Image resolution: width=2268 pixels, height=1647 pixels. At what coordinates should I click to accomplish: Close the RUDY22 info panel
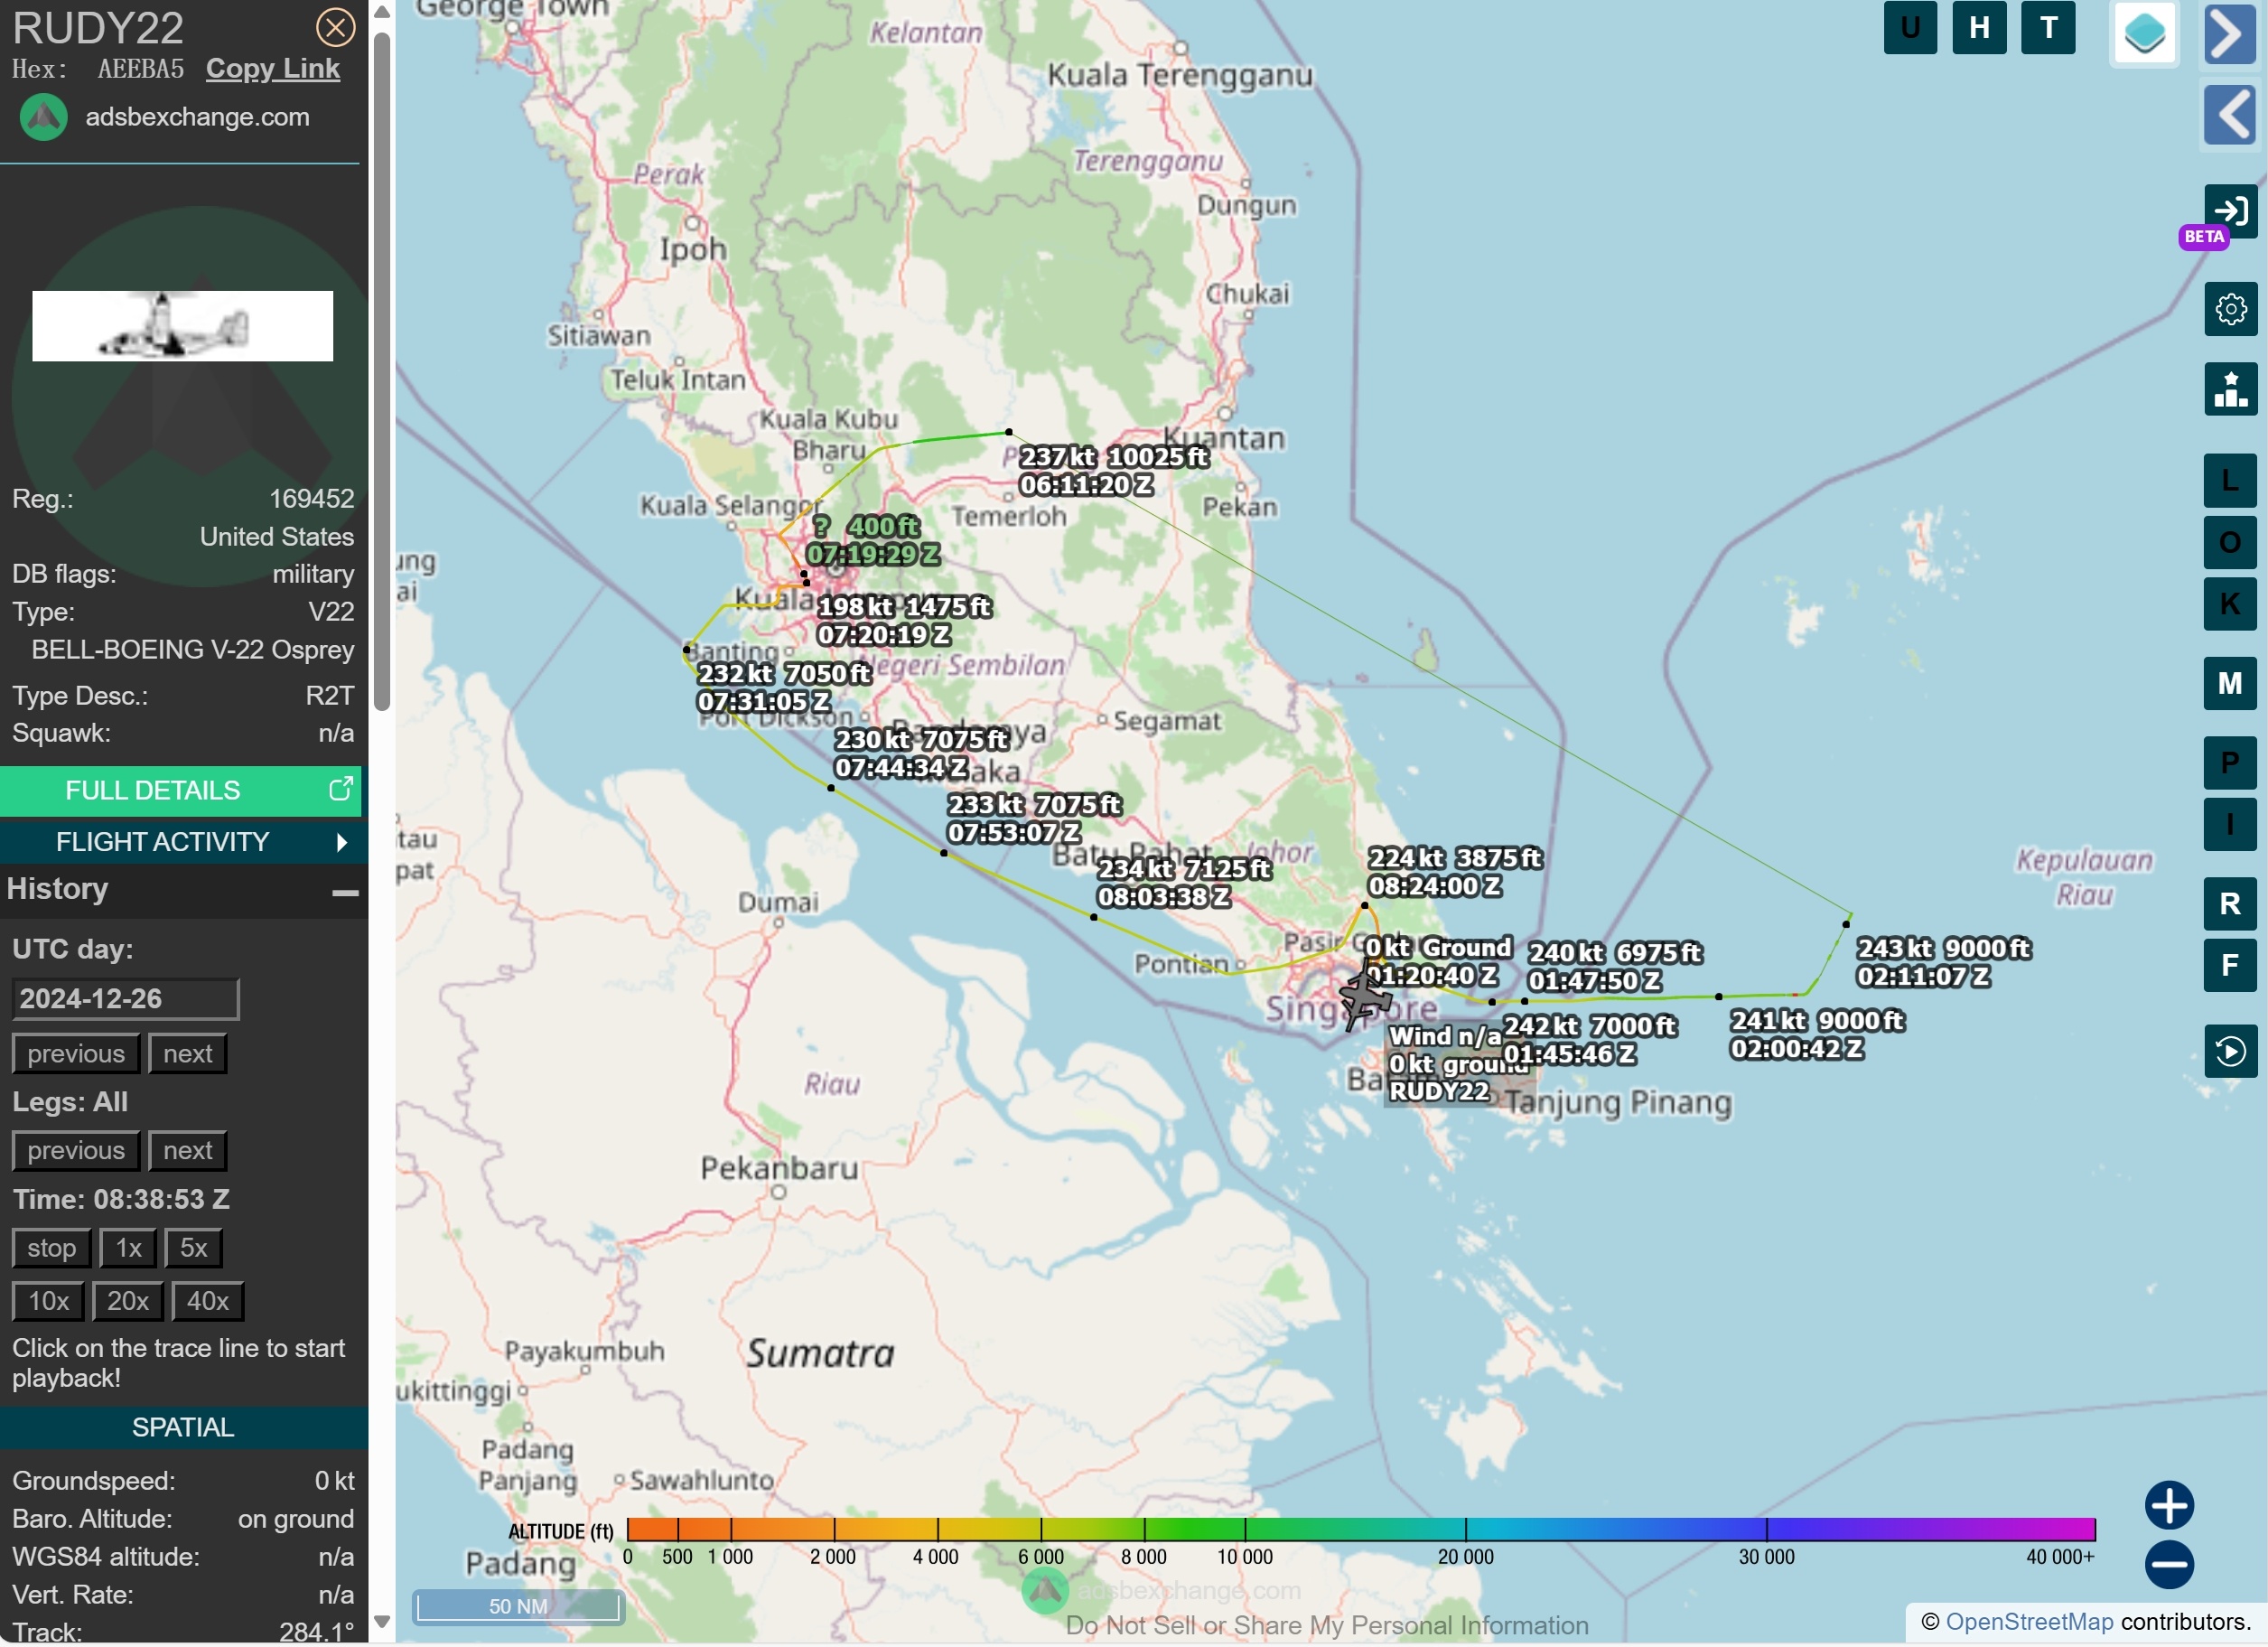click(335, 28)
